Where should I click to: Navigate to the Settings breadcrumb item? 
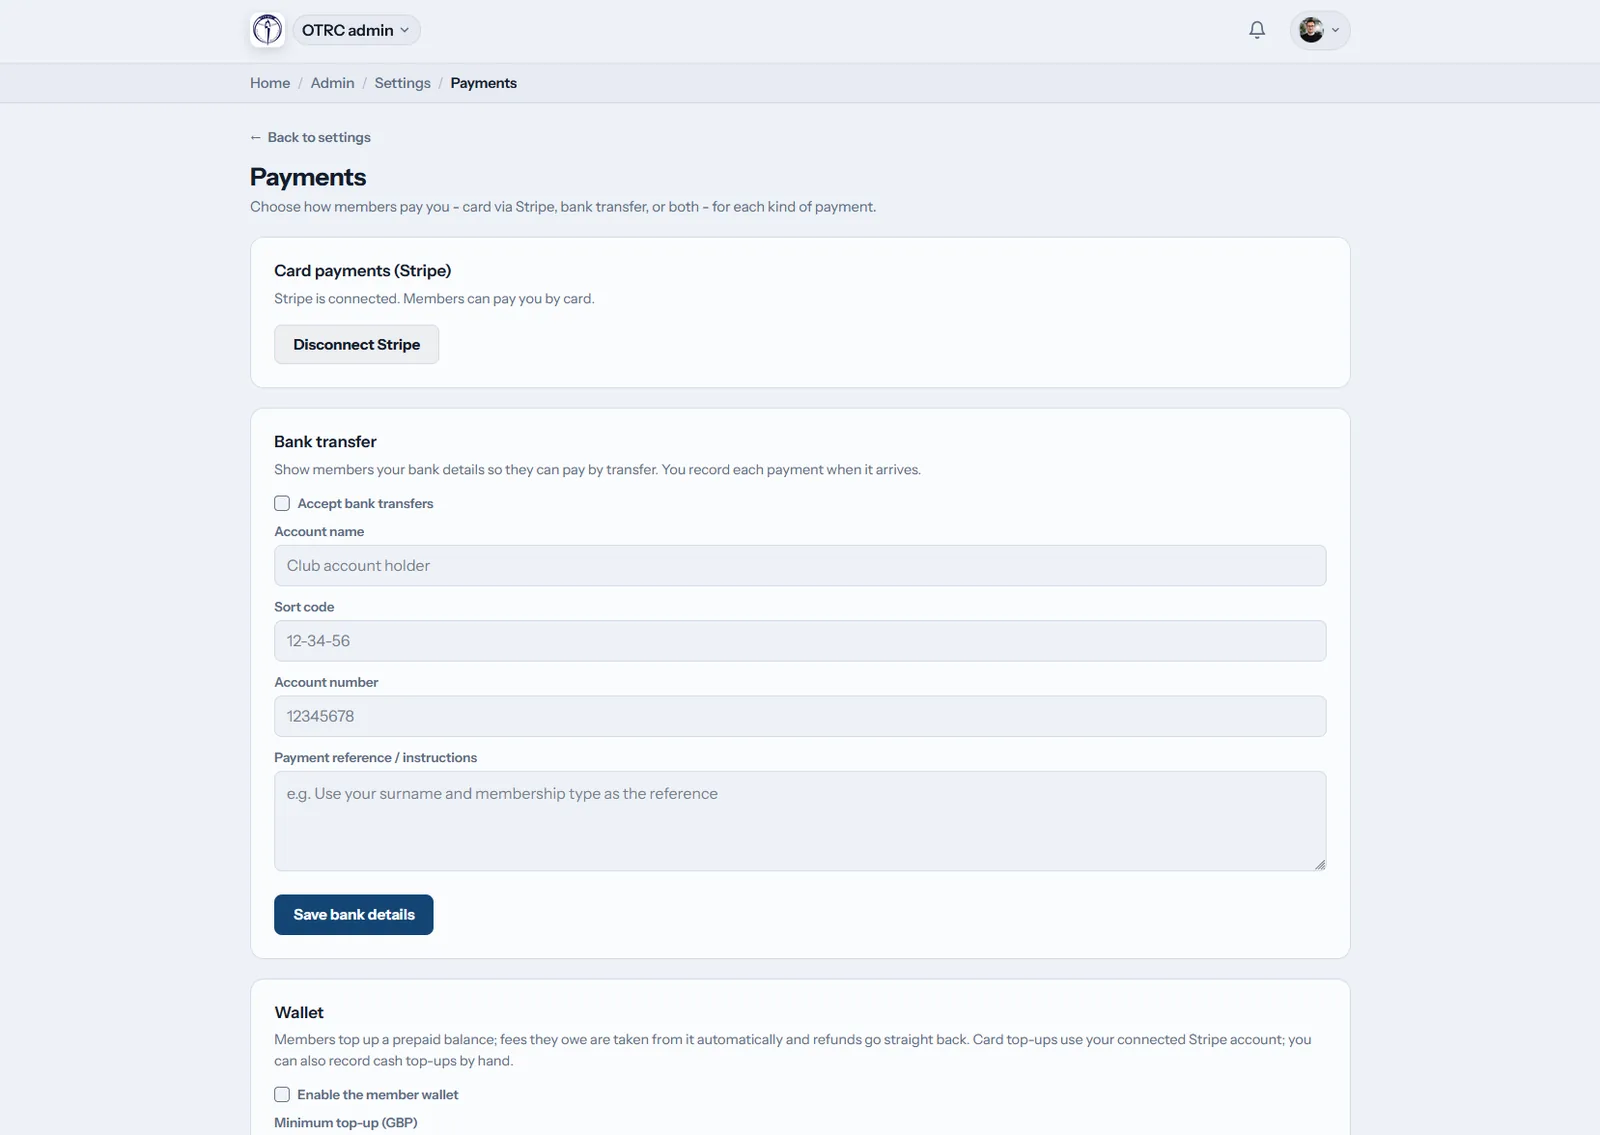pos(402,83)
